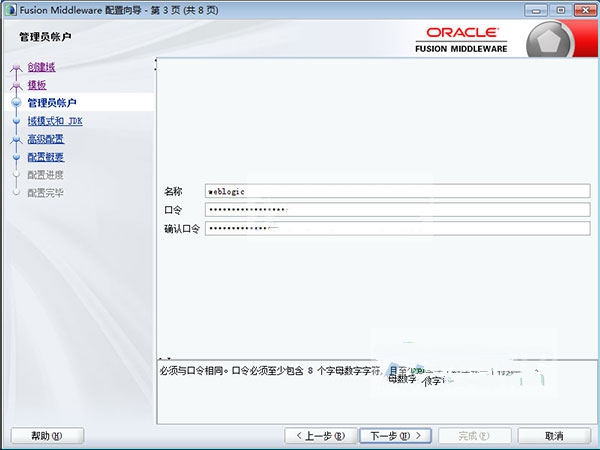
Task: Minimize the configuration wizard window
Action: tap(536, 10)
